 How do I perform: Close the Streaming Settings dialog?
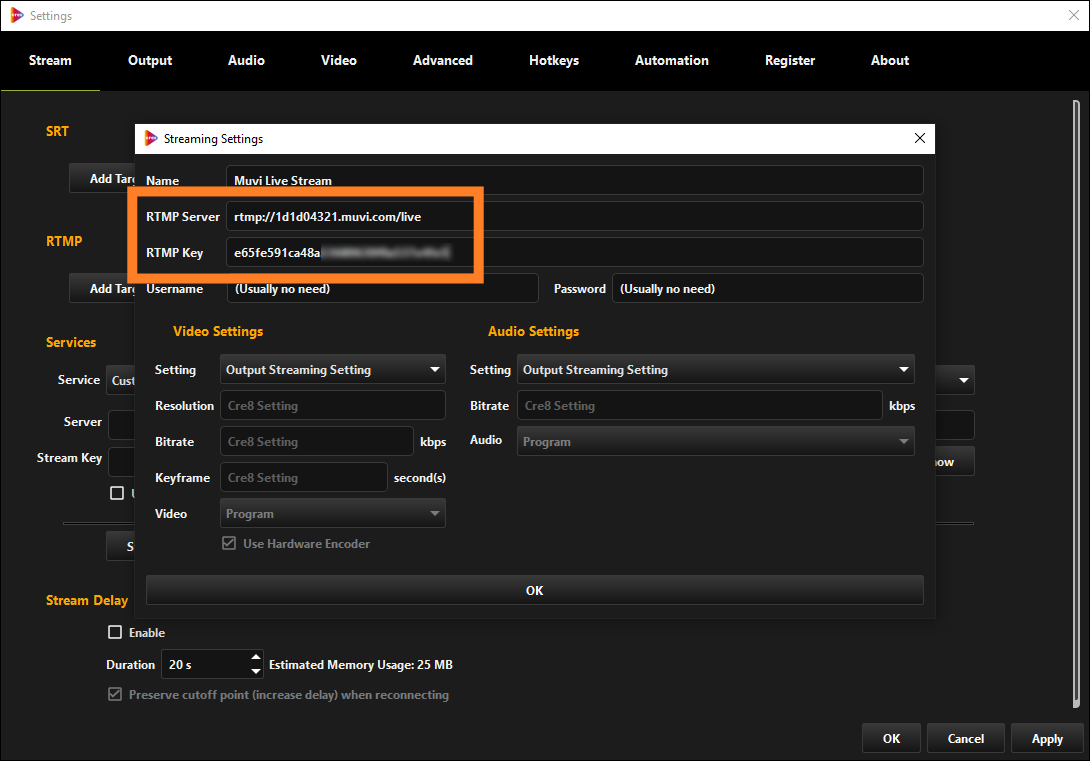pyautogui.click(x=919, y=138)
